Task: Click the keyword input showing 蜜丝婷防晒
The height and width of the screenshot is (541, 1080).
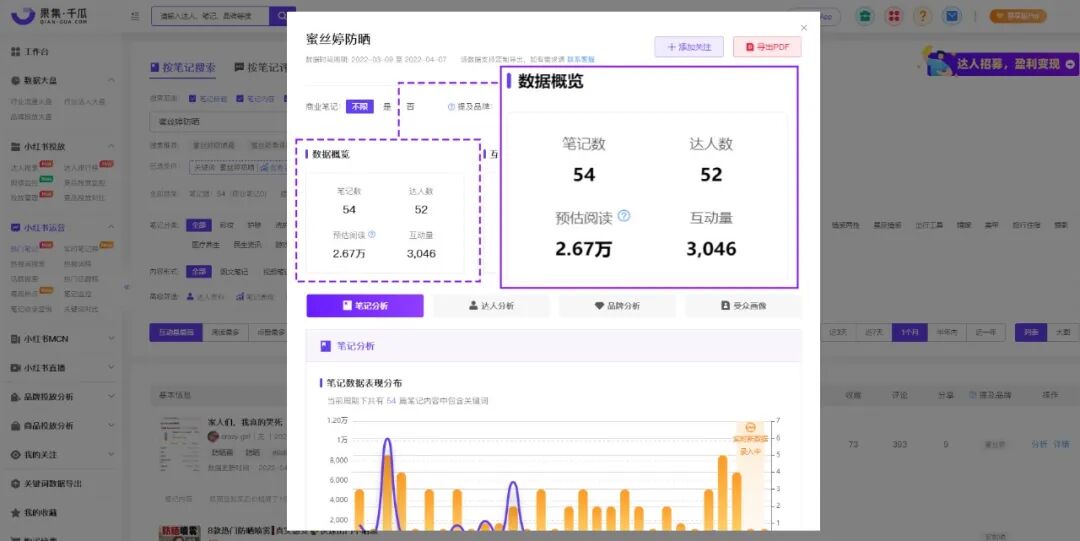Action: click(x=218, y=122)
